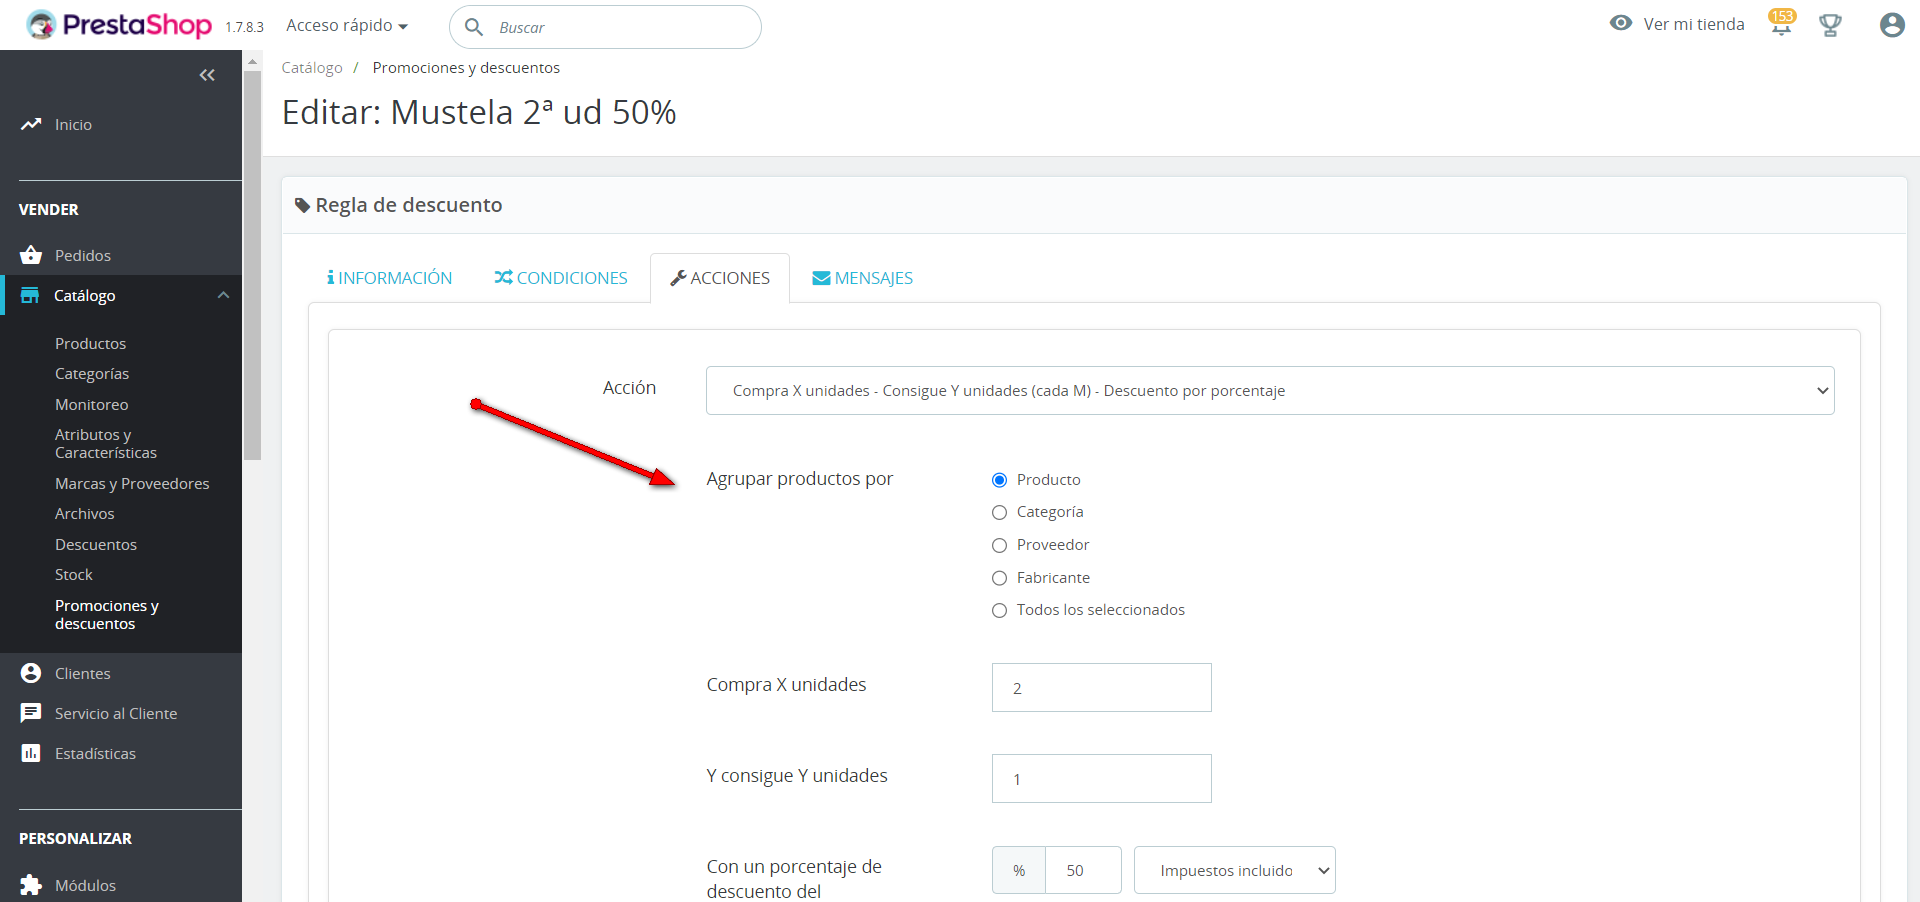Open Módulos in the sidebar

(x=85, y=885)
